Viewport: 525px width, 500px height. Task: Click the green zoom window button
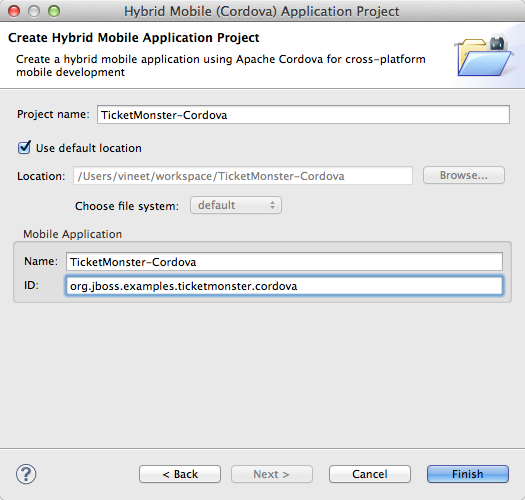(54, 11)
